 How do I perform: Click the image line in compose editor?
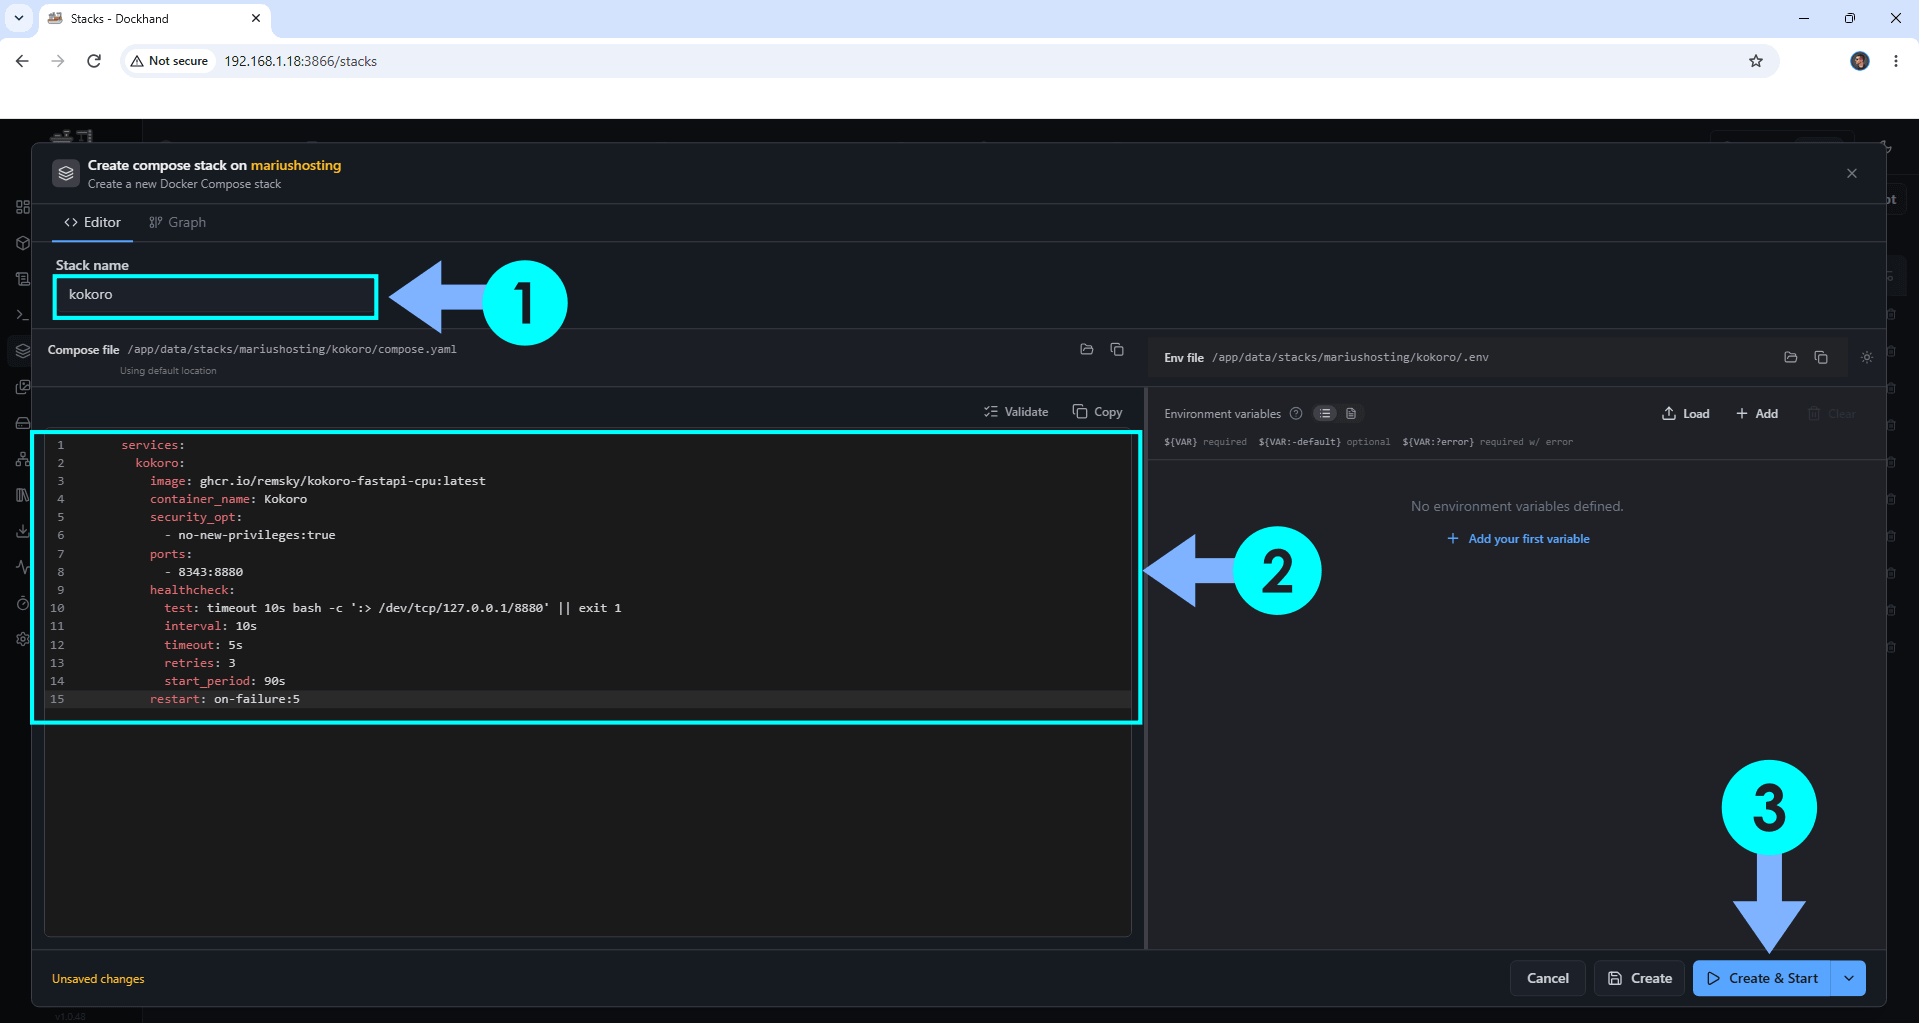click(x=318, y=481)
